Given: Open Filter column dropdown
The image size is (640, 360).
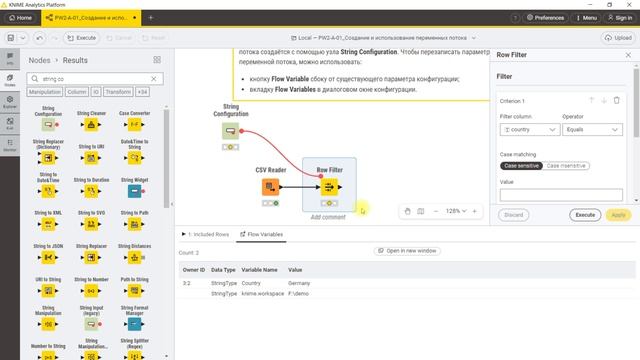Looking at the screenshot, I should [x=530, y=130].
